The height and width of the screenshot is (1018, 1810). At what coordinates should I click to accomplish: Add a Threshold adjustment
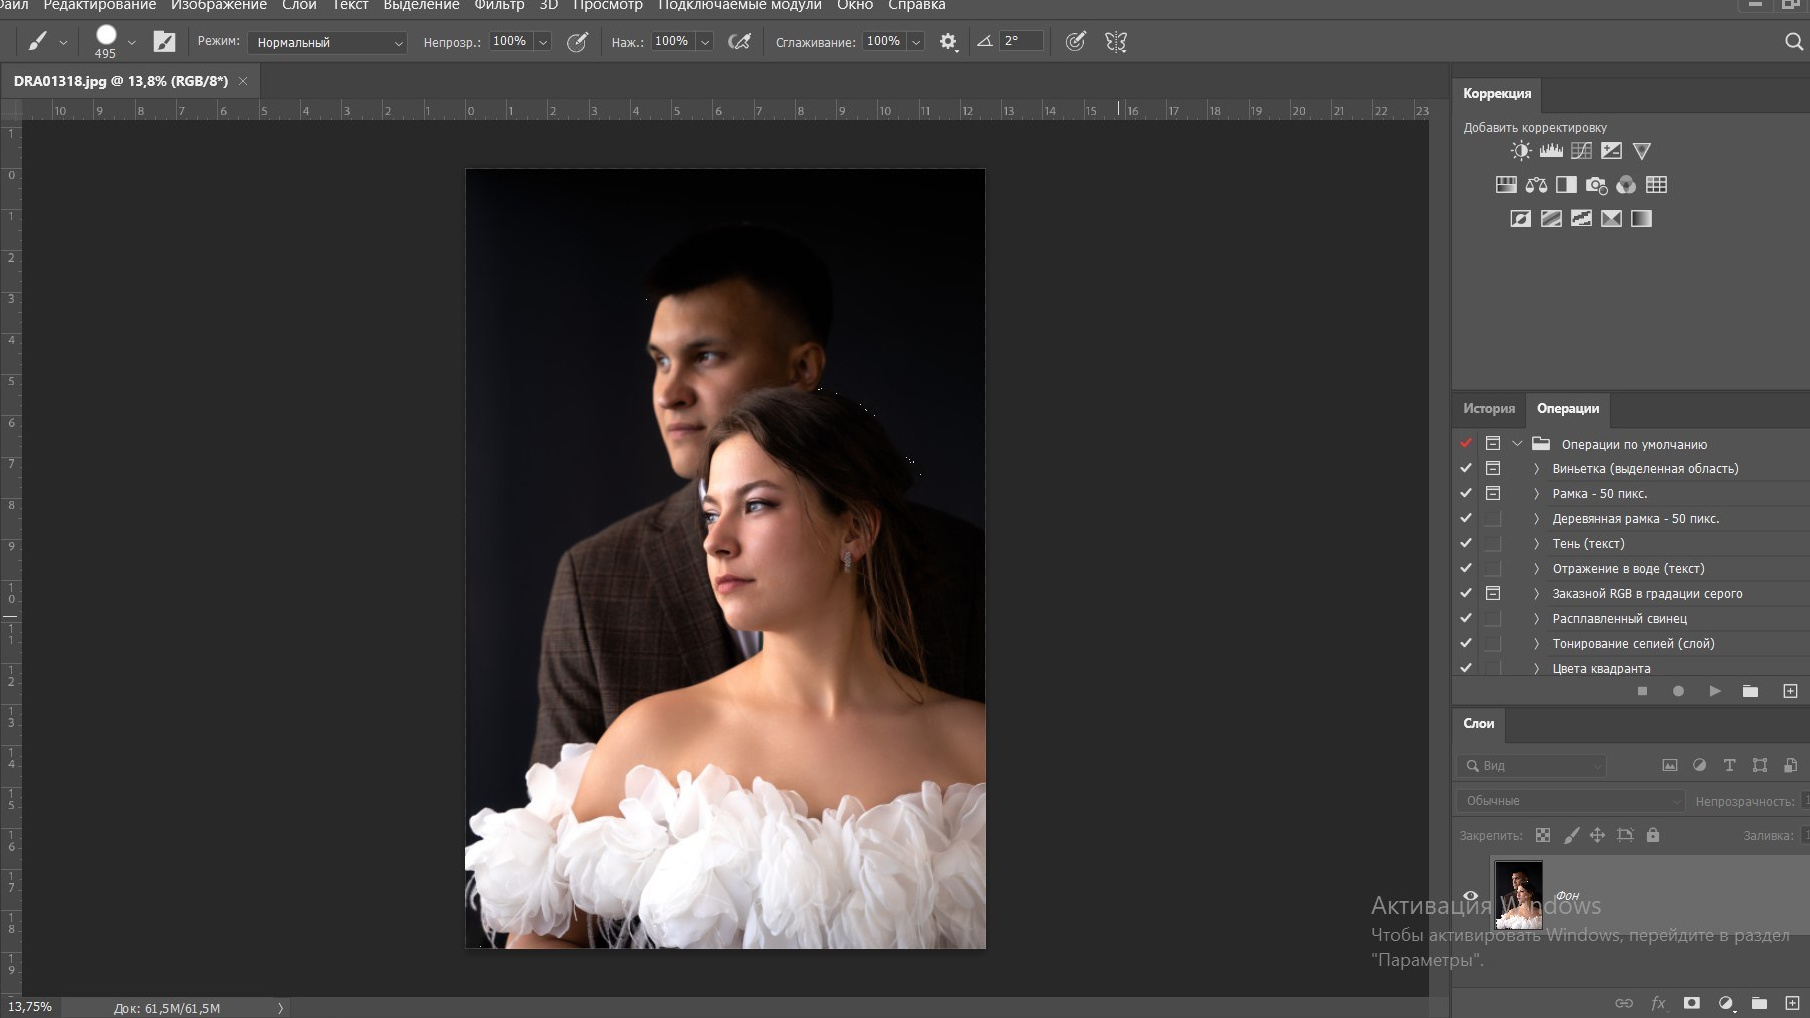coord(1581,218)
